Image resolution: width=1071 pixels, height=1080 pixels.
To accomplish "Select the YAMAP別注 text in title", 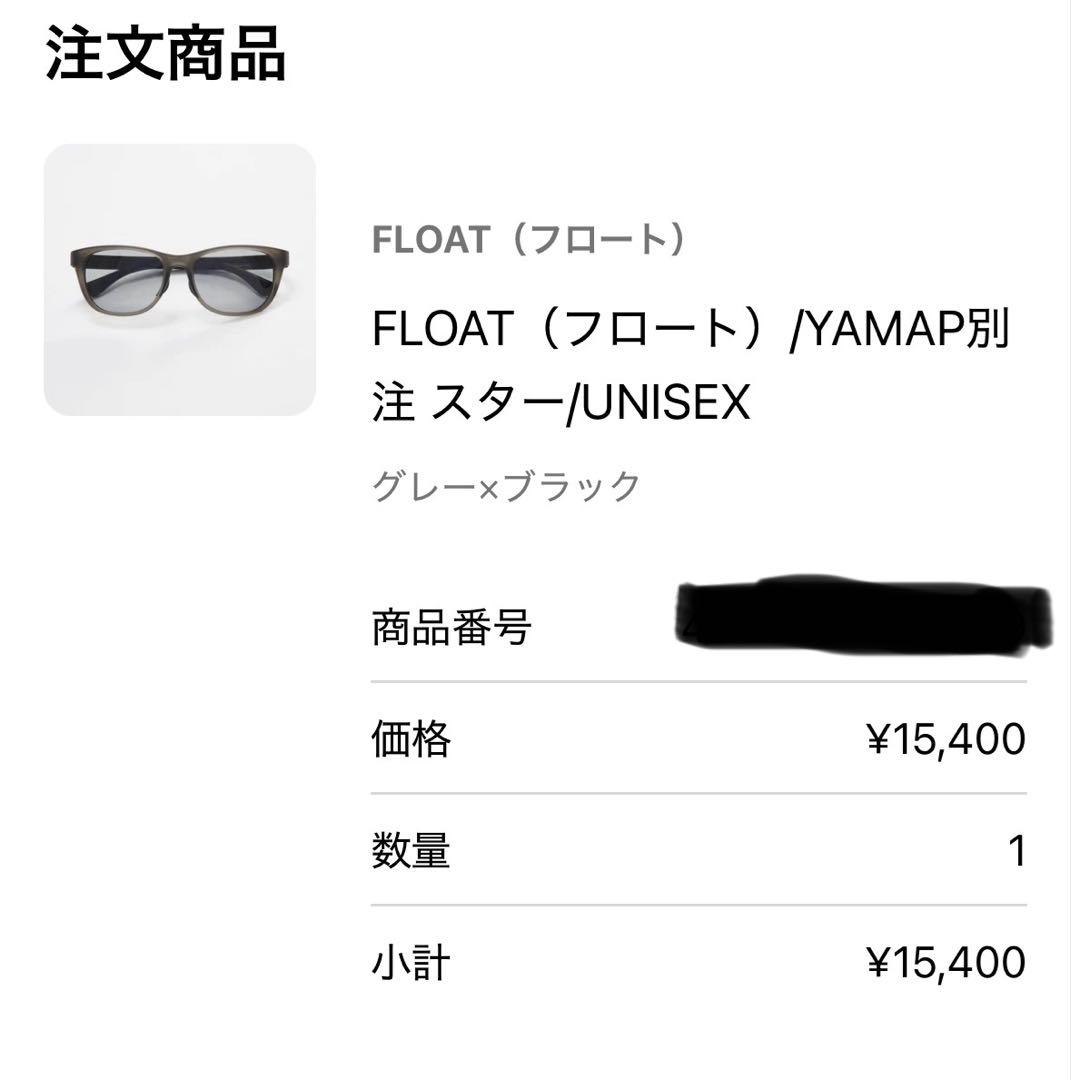I will 900,330.
